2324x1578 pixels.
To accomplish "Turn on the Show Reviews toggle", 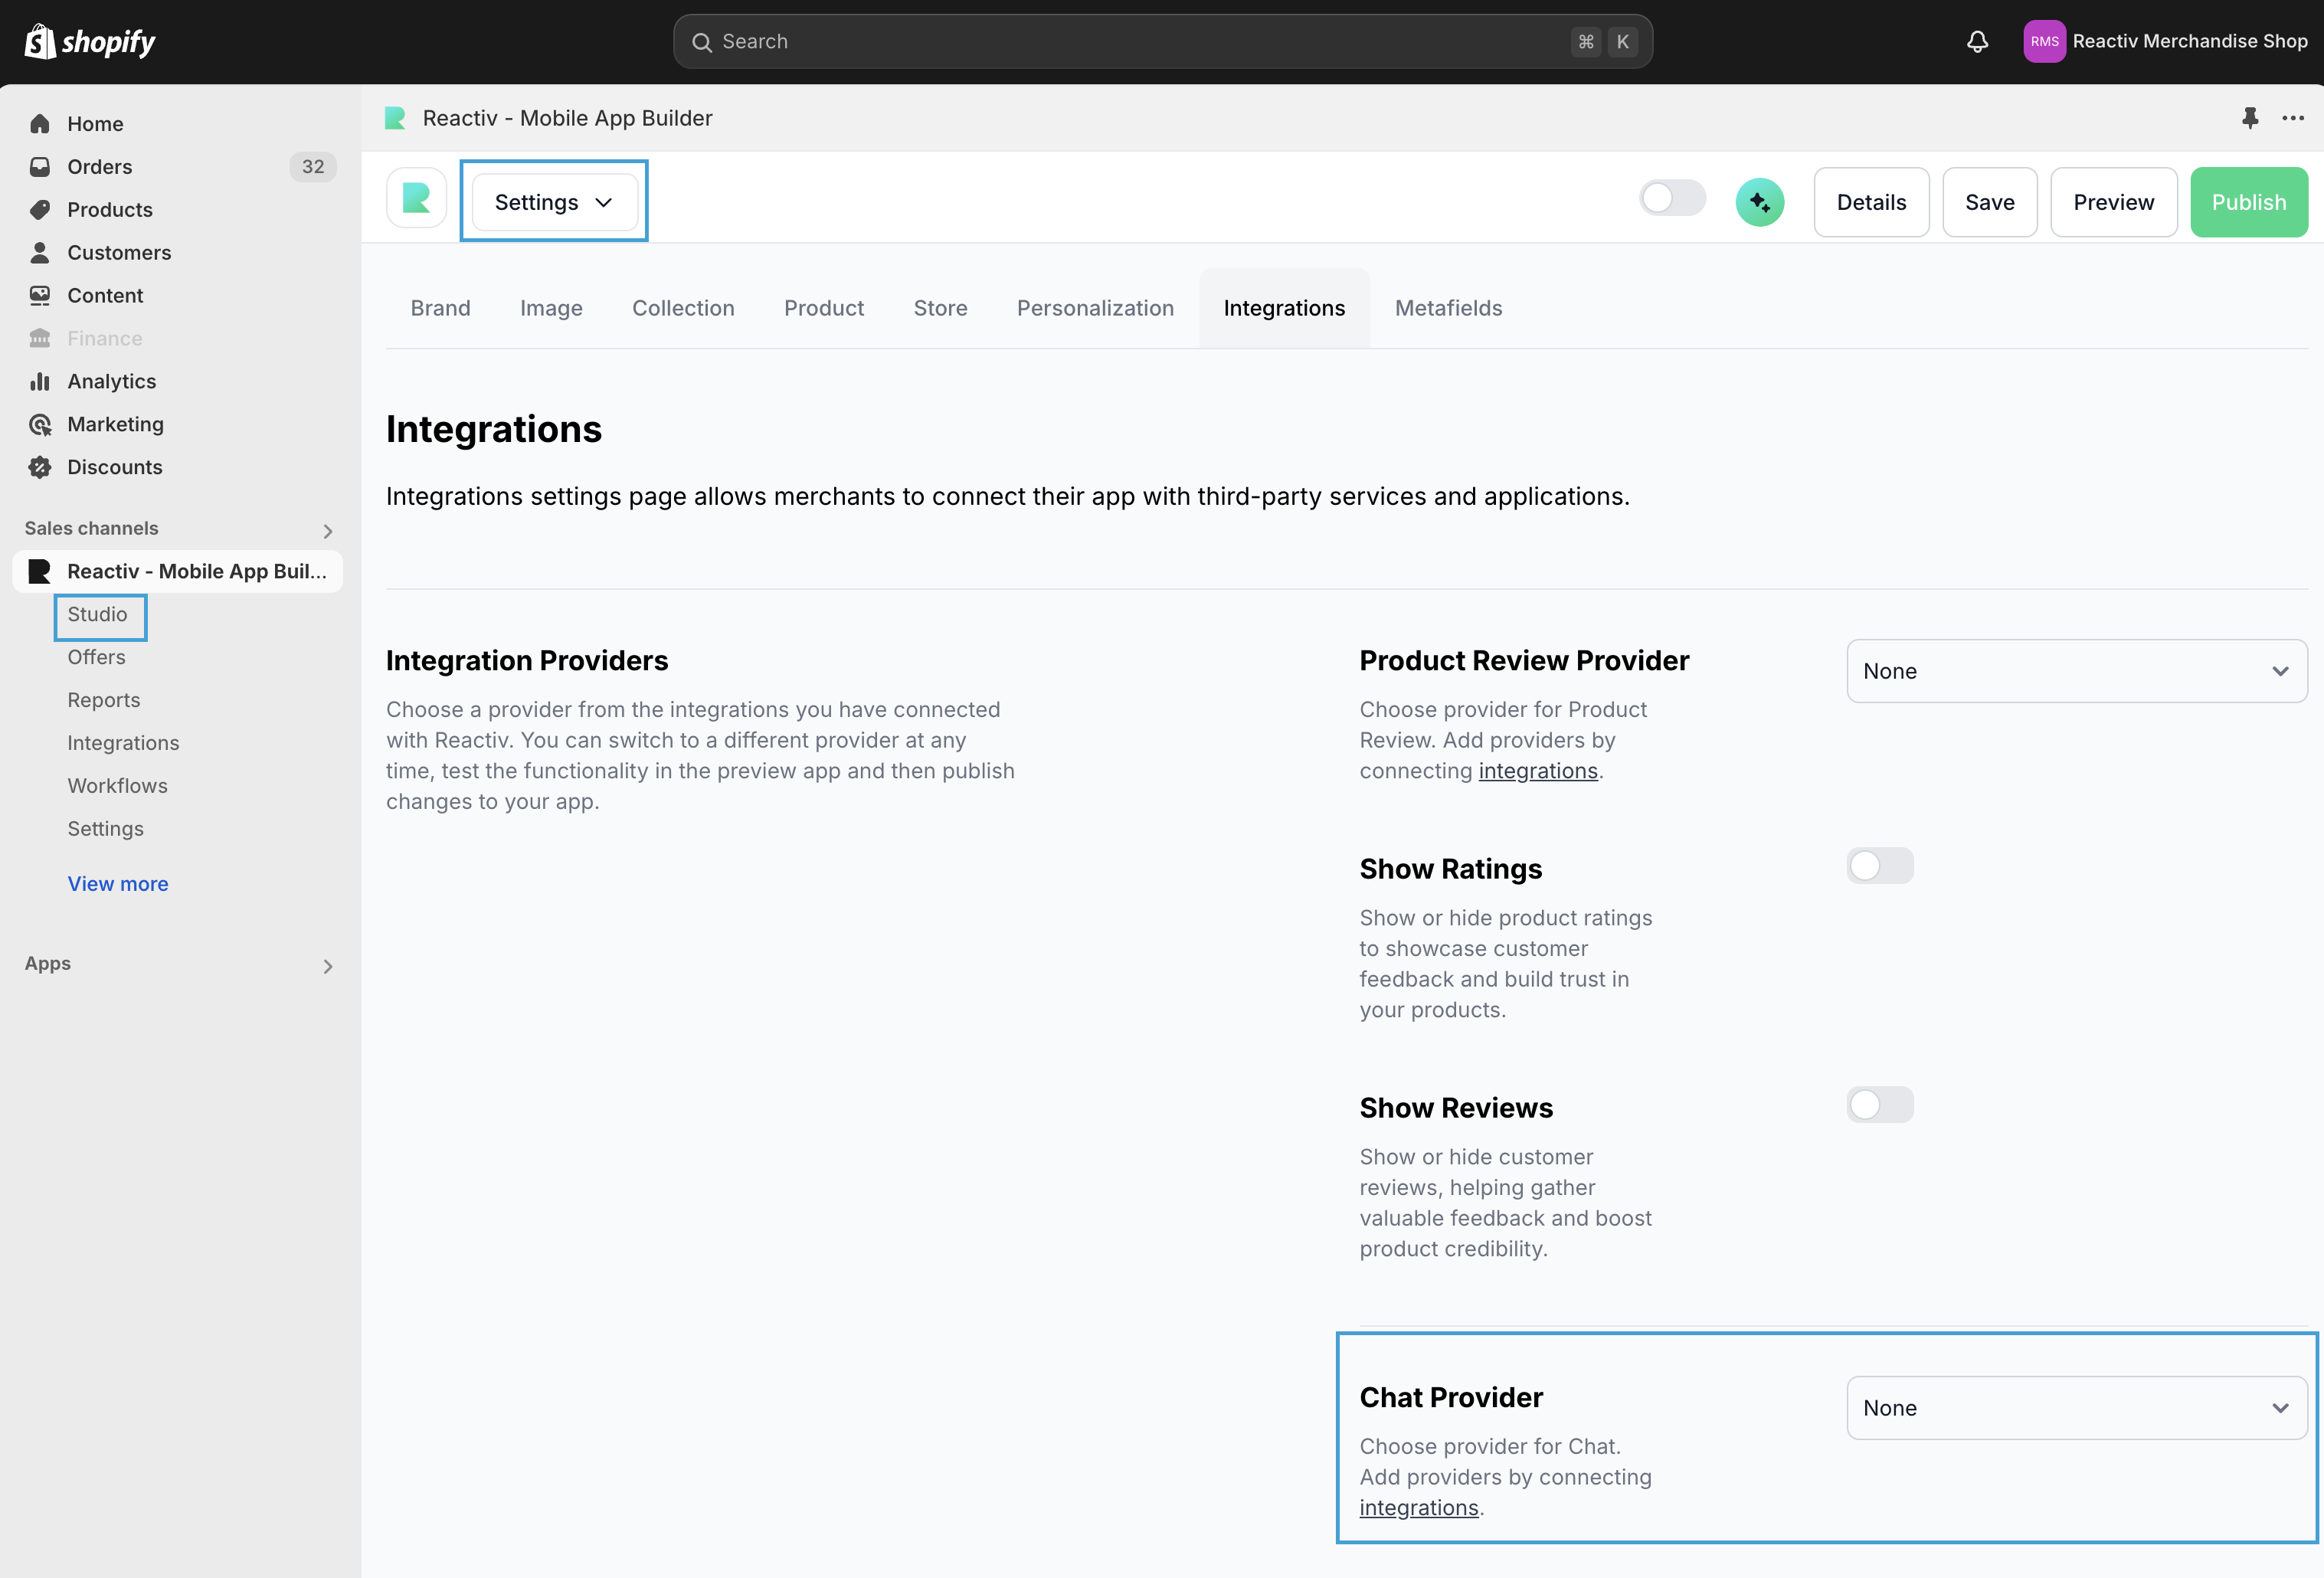I will pos(1879,1105).
